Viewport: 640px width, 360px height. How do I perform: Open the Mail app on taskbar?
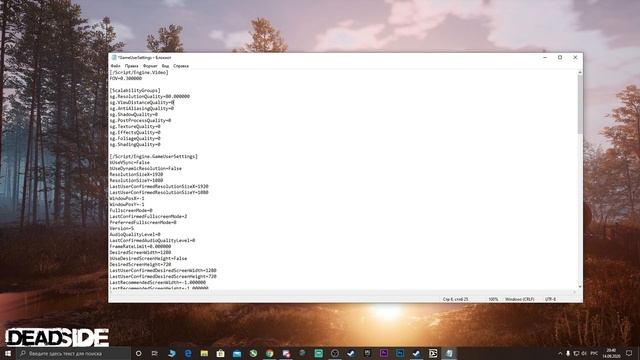click(x=237, y=353)
